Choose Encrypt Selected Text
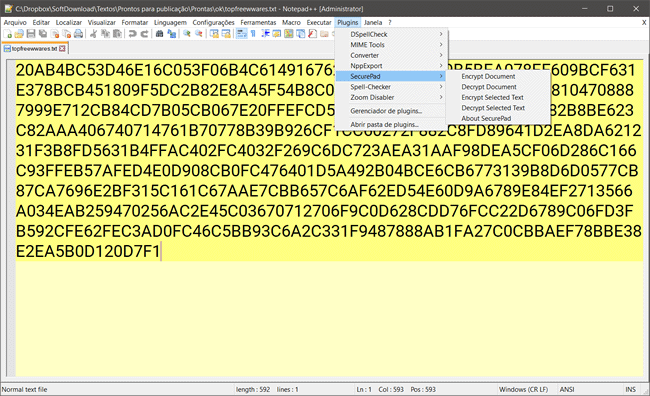The height and width of the screenshot is (396, 650). tap(498, 97)
